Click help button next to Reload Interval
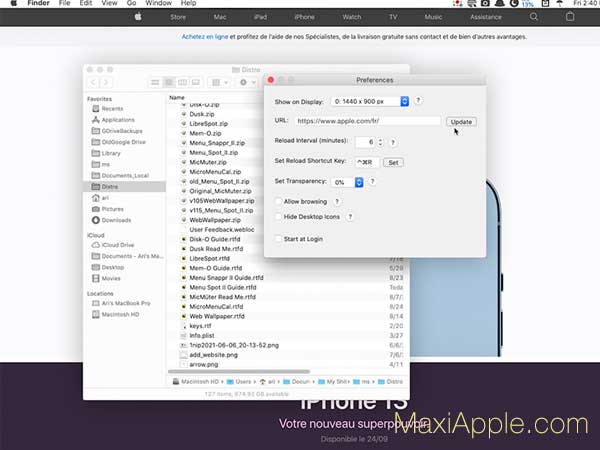600x450 pixels. pyautogui.click(x=393, y=143)
